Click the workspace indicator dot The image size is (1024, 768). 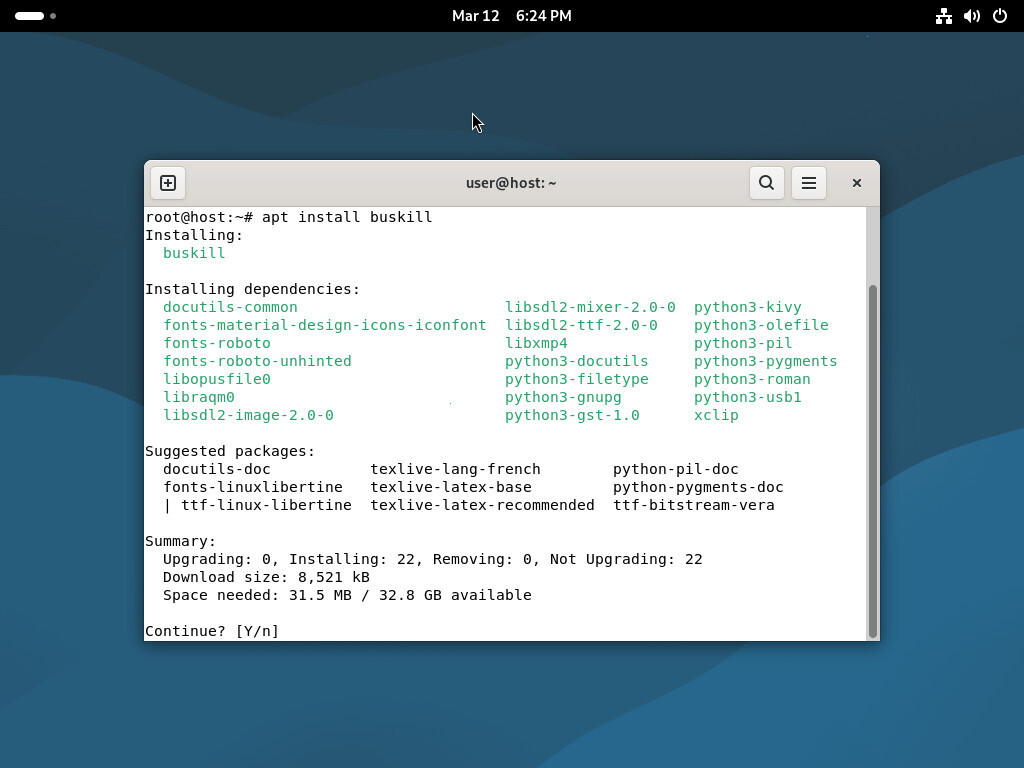(53, 16)
